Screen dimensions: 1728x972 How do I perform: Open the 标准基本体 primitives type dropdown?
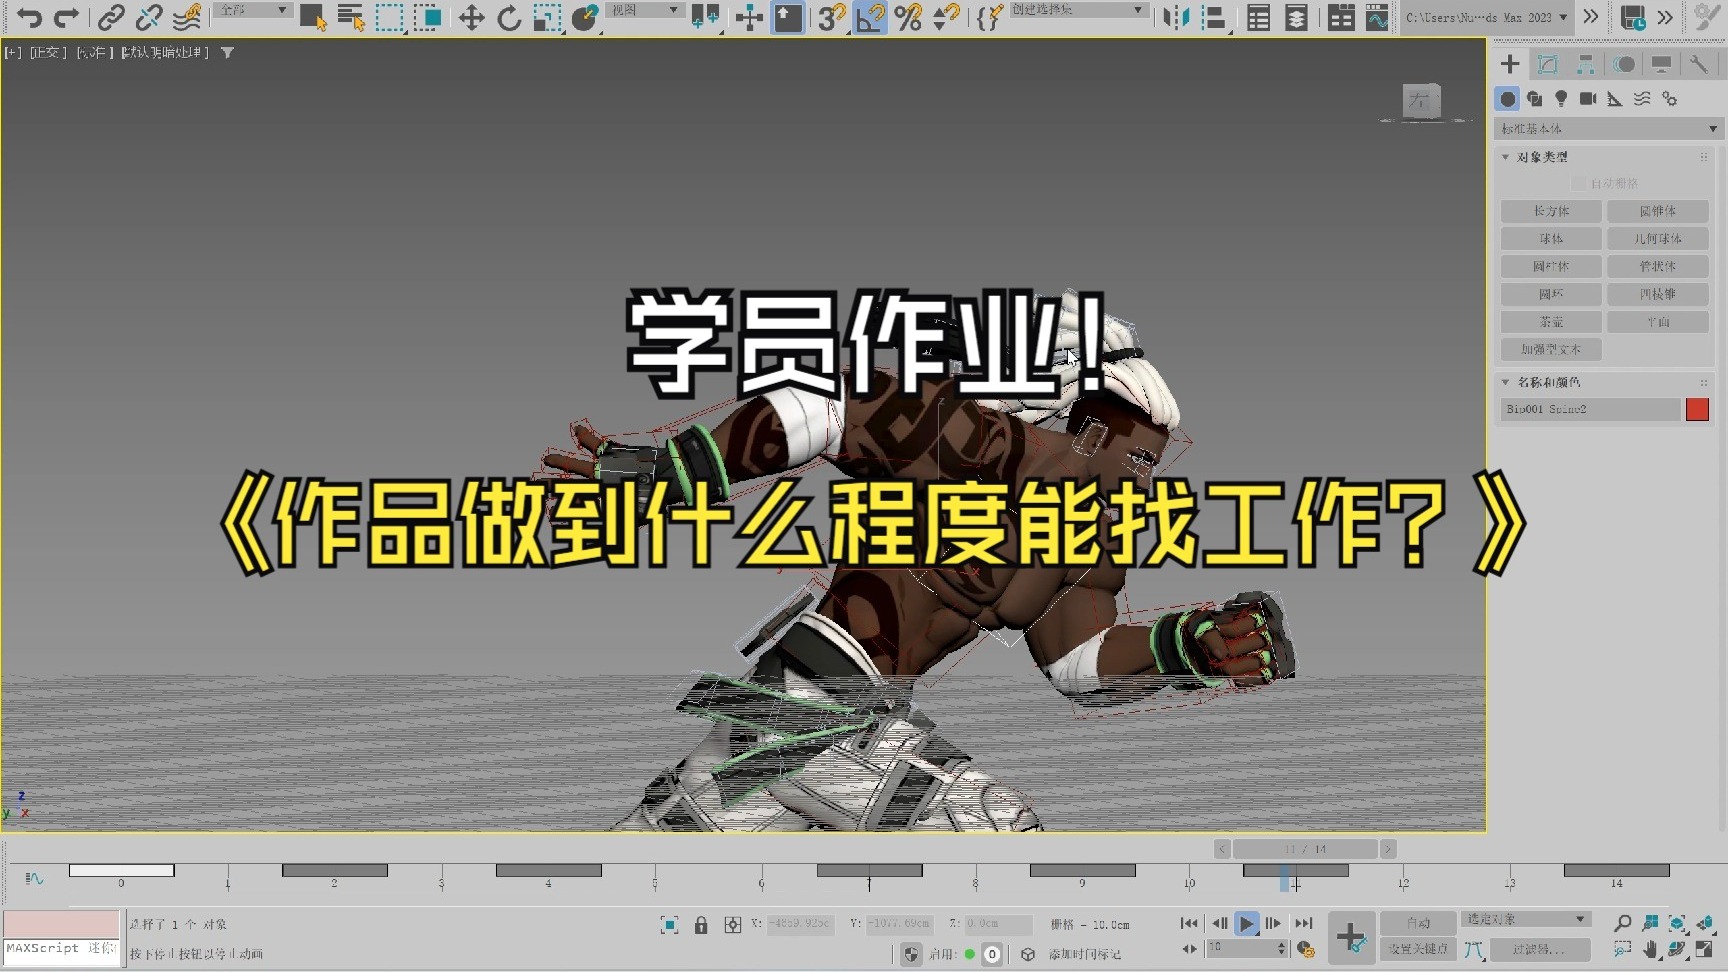pyautogui.click(x=1608, y=129)
